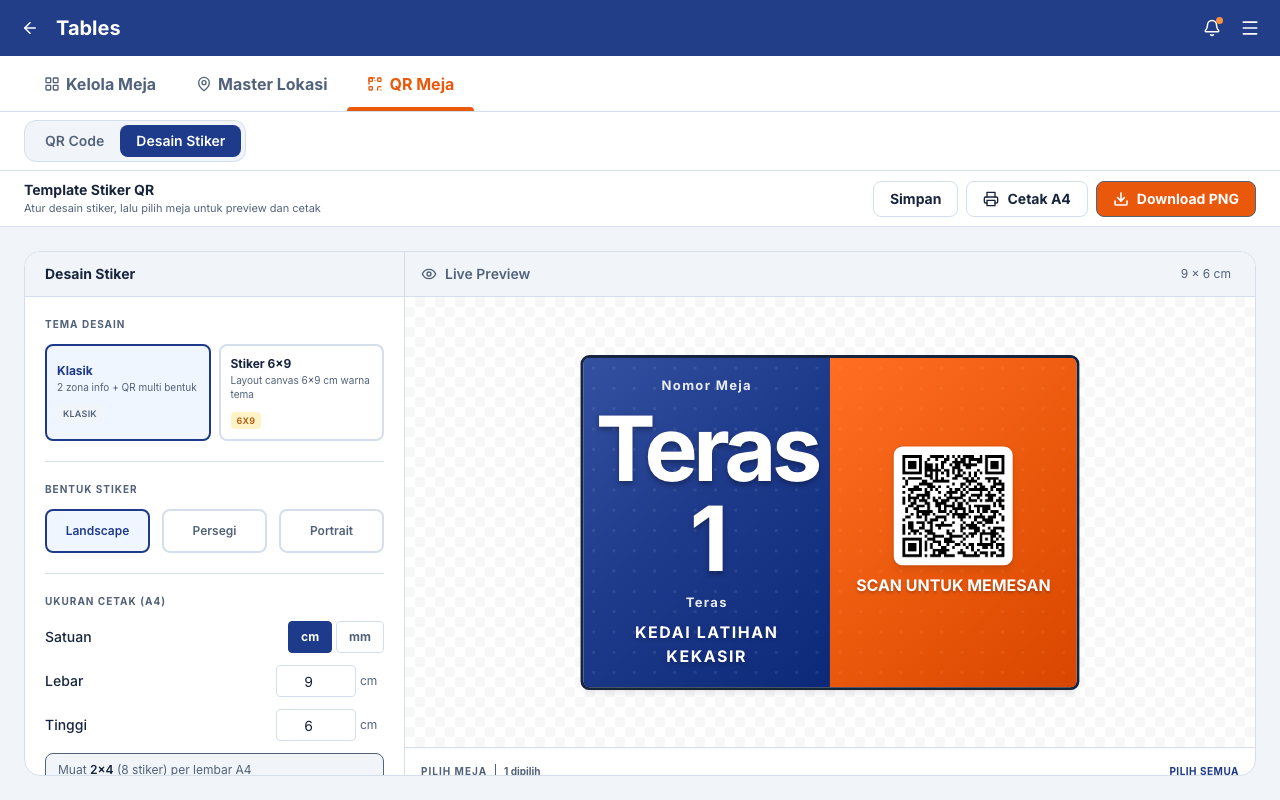The image size is (1280, 800).
Task: Click the 'Template Stiker QR' heading
Action: [x=89, y=190]
